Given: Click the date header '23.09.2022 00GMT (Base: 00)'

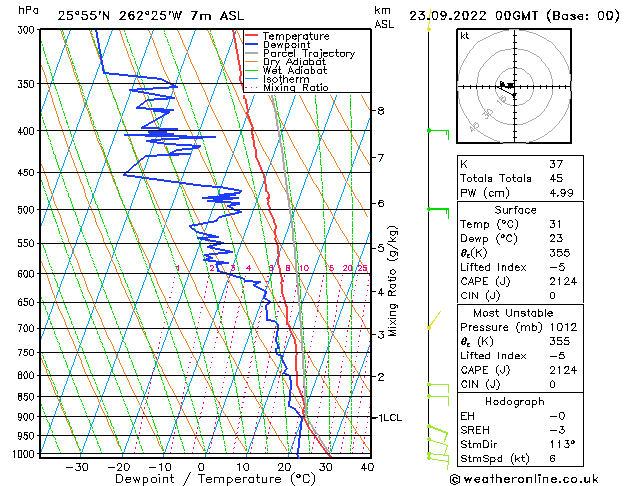Looking at the screenshot, I should click(x=514, y=16).
